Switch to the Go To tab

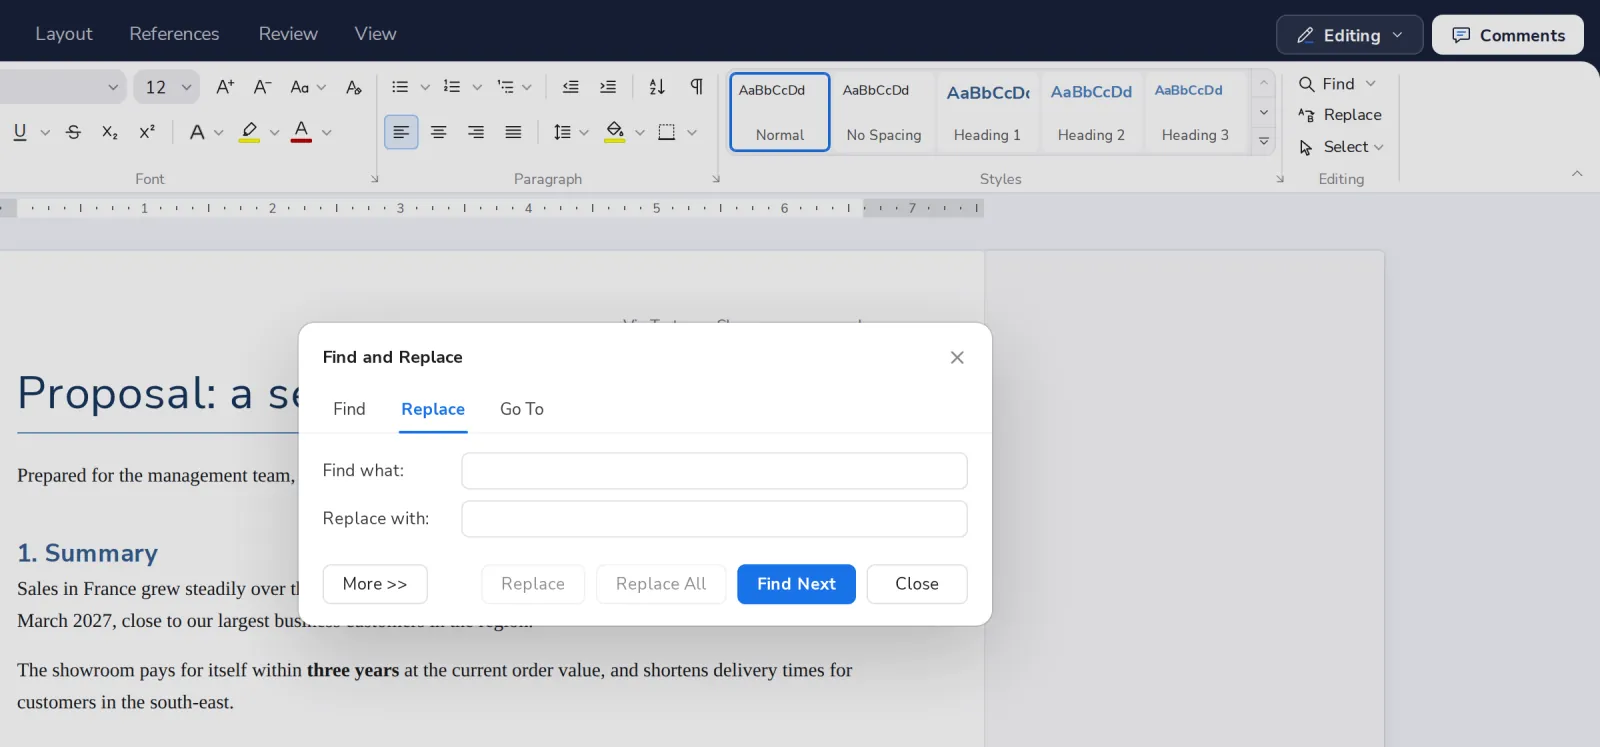522,409
